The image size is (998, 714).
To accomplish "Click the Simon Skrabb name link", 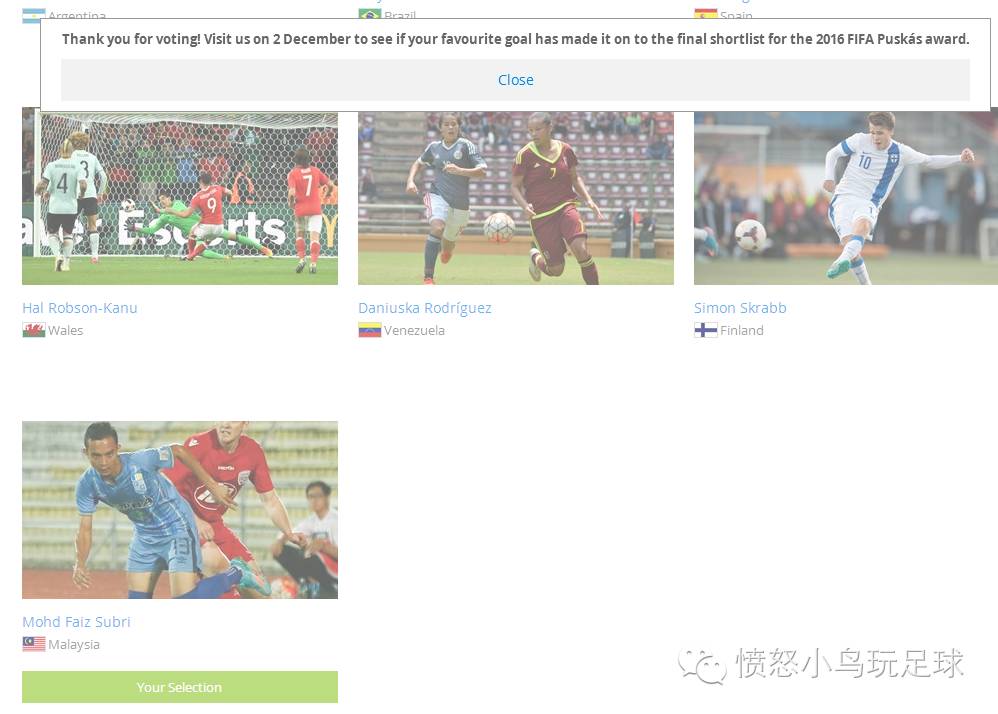I will (740, 308).
